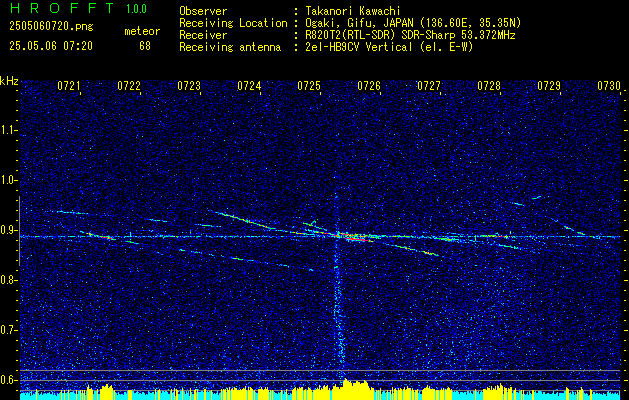
Task: Click the 0724 time marker
Action: click(x=249, y=85)
